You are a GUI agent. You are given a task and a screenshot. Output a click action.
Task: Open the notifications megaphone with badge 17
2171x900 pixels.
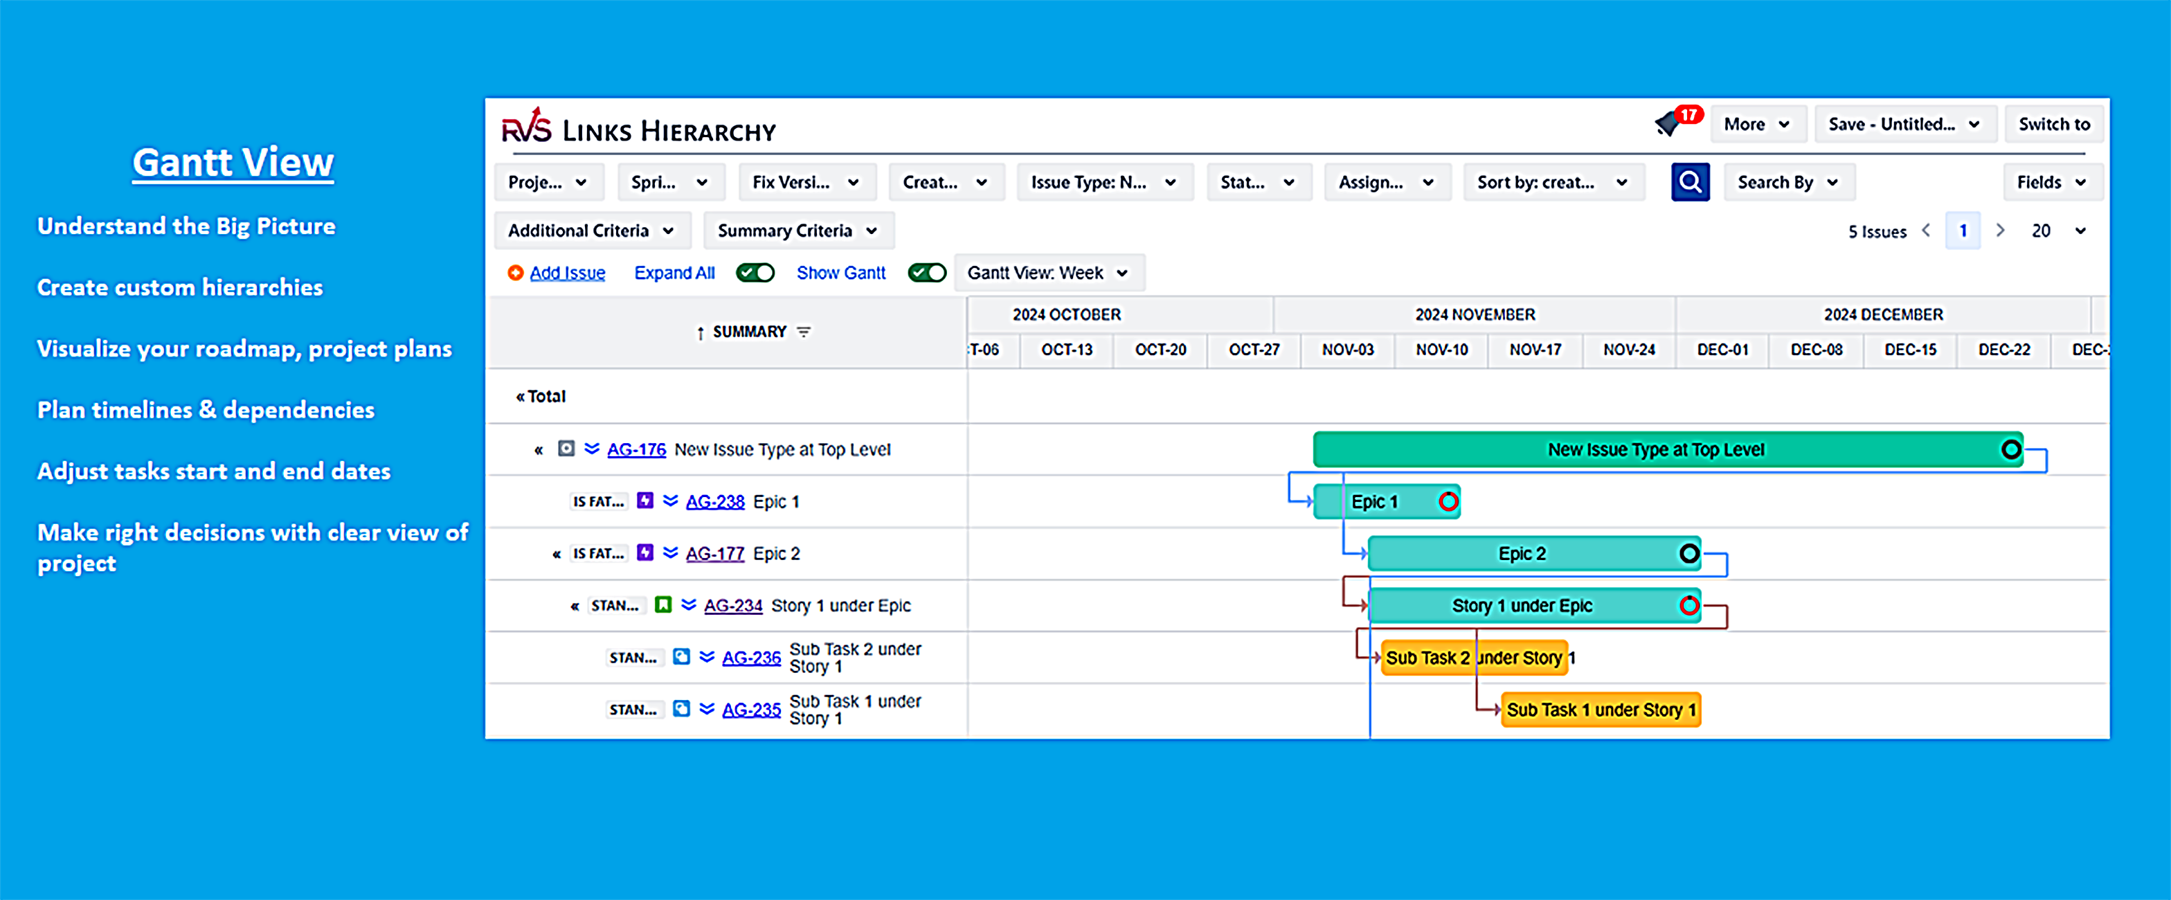coord(1677,122)
